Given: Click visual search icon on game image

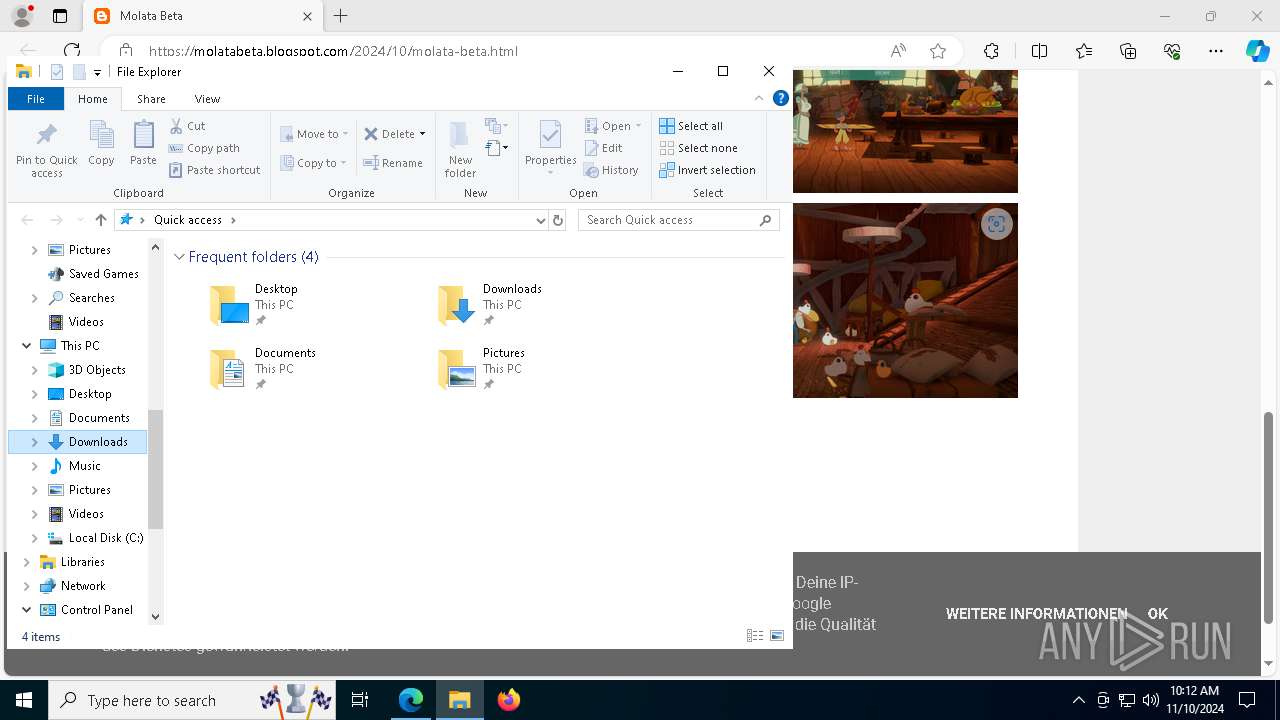Looking at the screenshot, I should [996, 224].
